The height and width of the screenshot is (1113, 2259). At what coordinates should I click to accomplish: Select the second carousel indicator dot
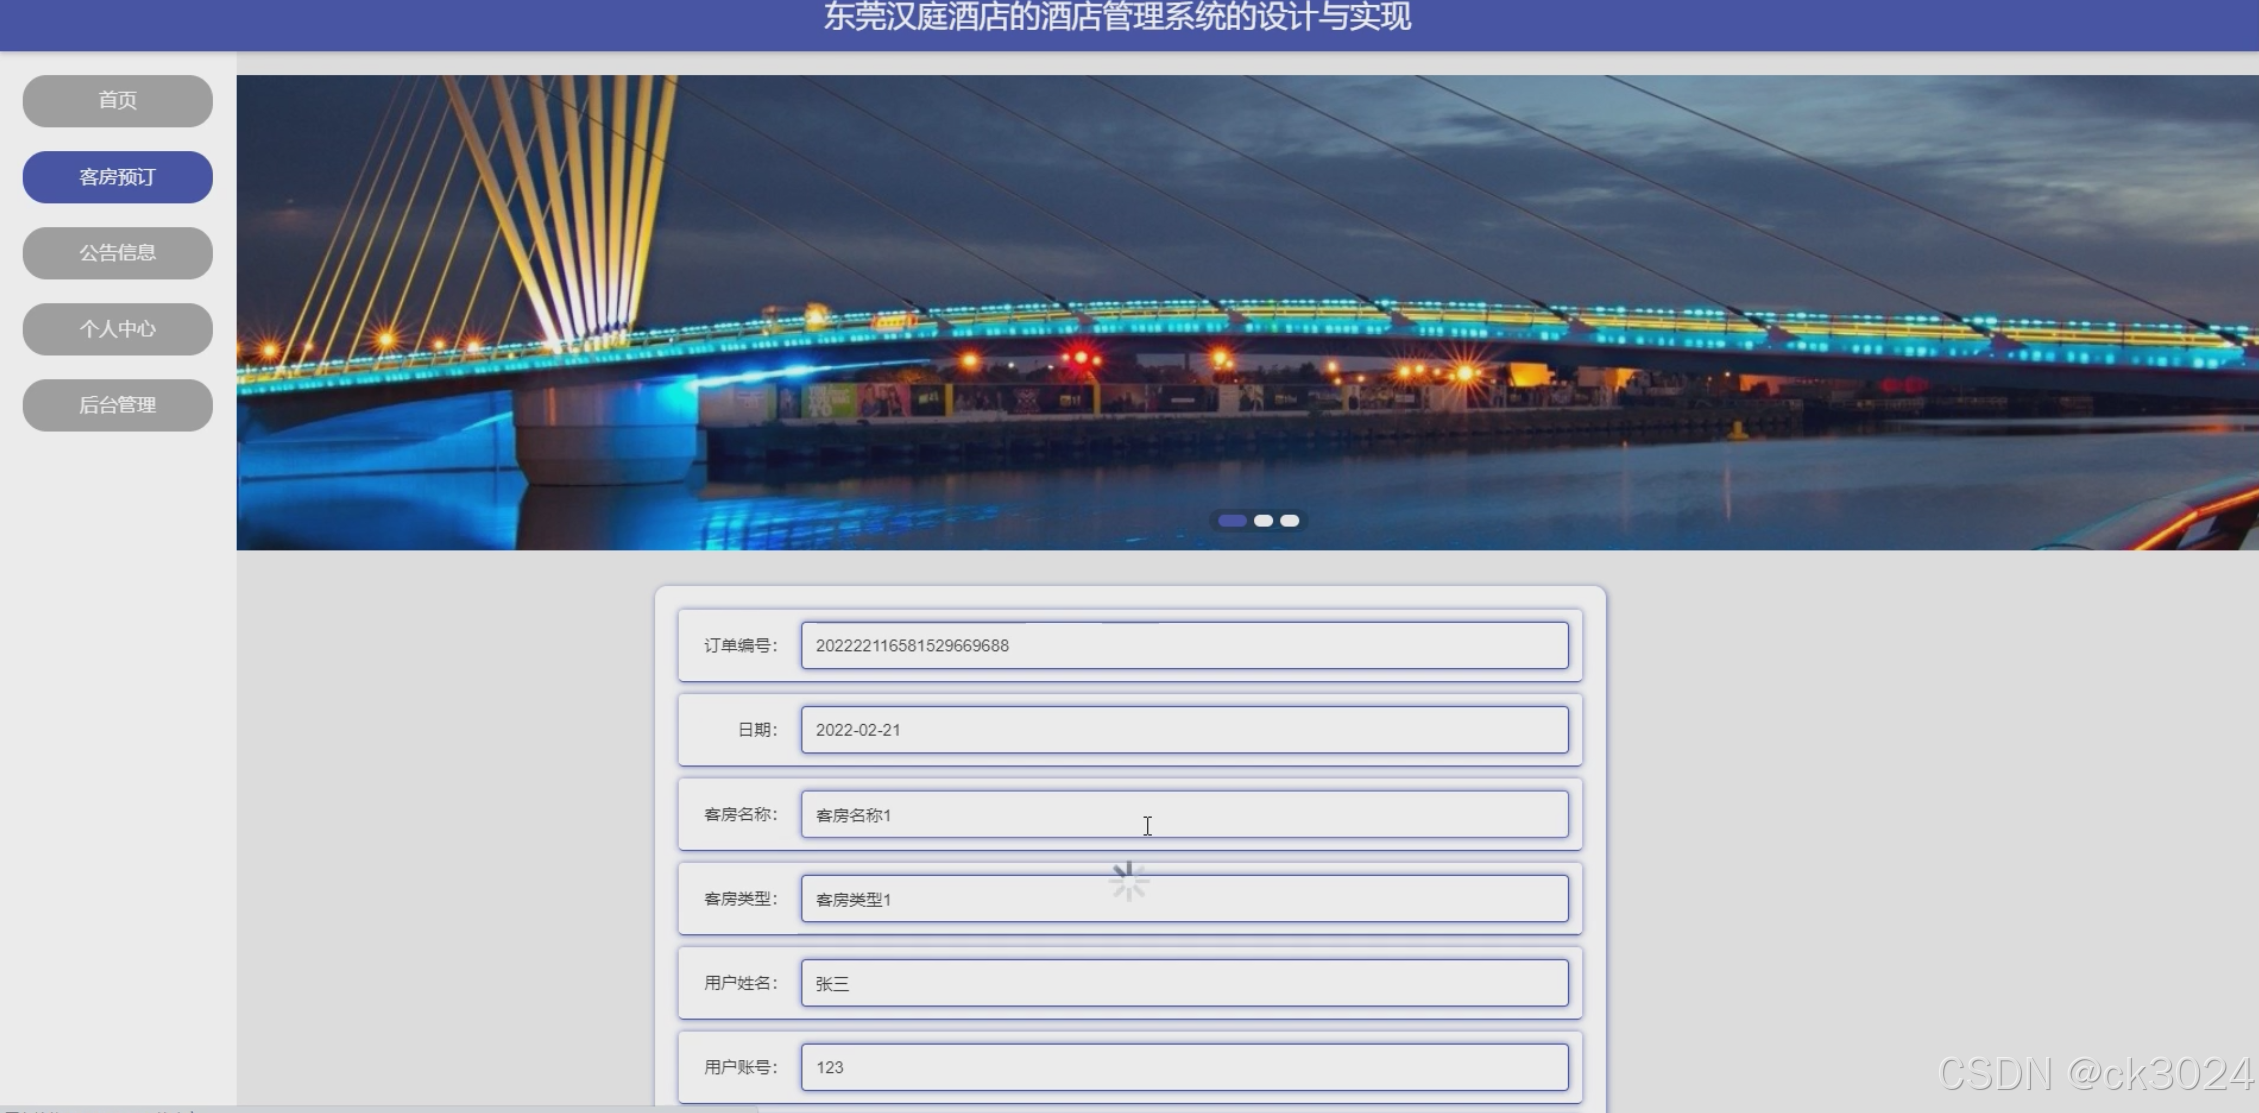(1263, 521)
